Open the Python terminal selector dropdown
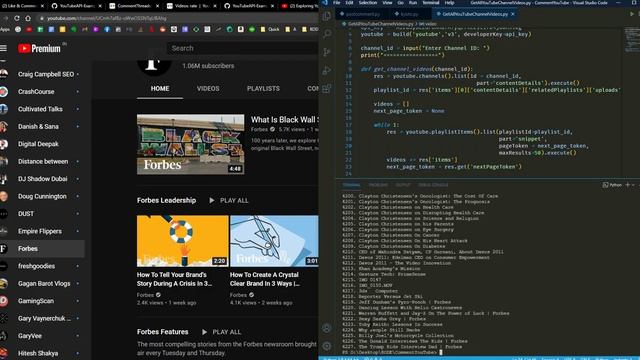Image resolution: width=640 pixels, height=360 pixels. (612, 185)
